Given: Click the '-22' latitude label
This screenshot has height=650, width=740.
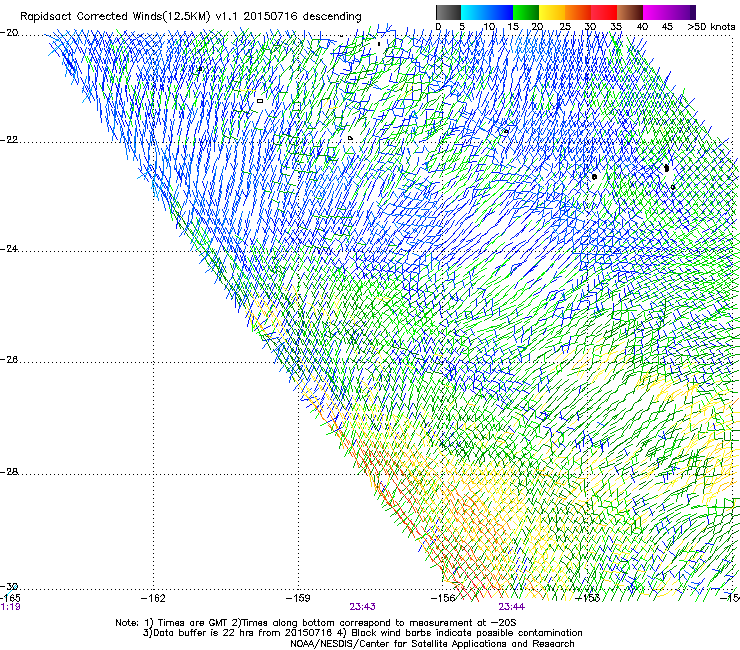Looking at the screenshot, I should click(x=9, y=140).
